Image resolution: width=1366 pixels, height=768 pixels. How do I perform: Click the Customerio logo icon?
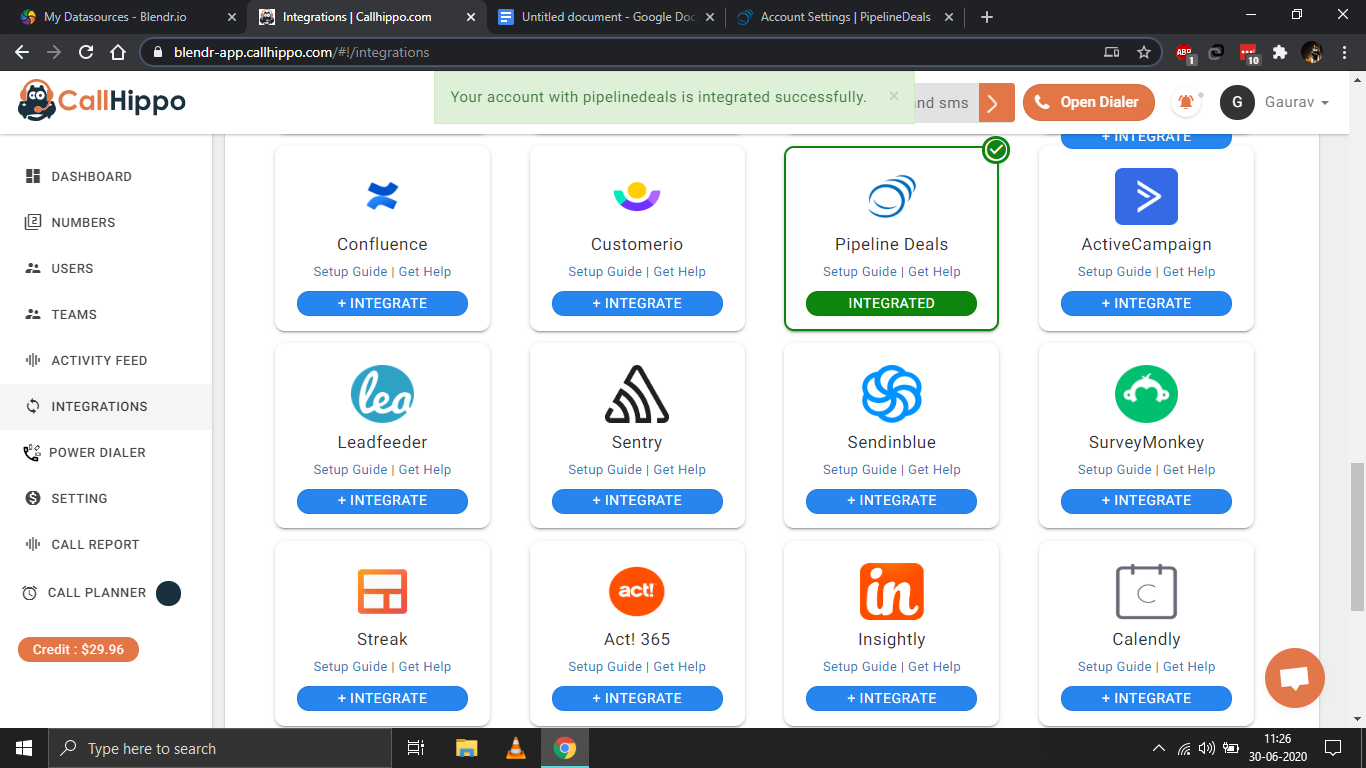pyautogui.click(x=637, y=196)
